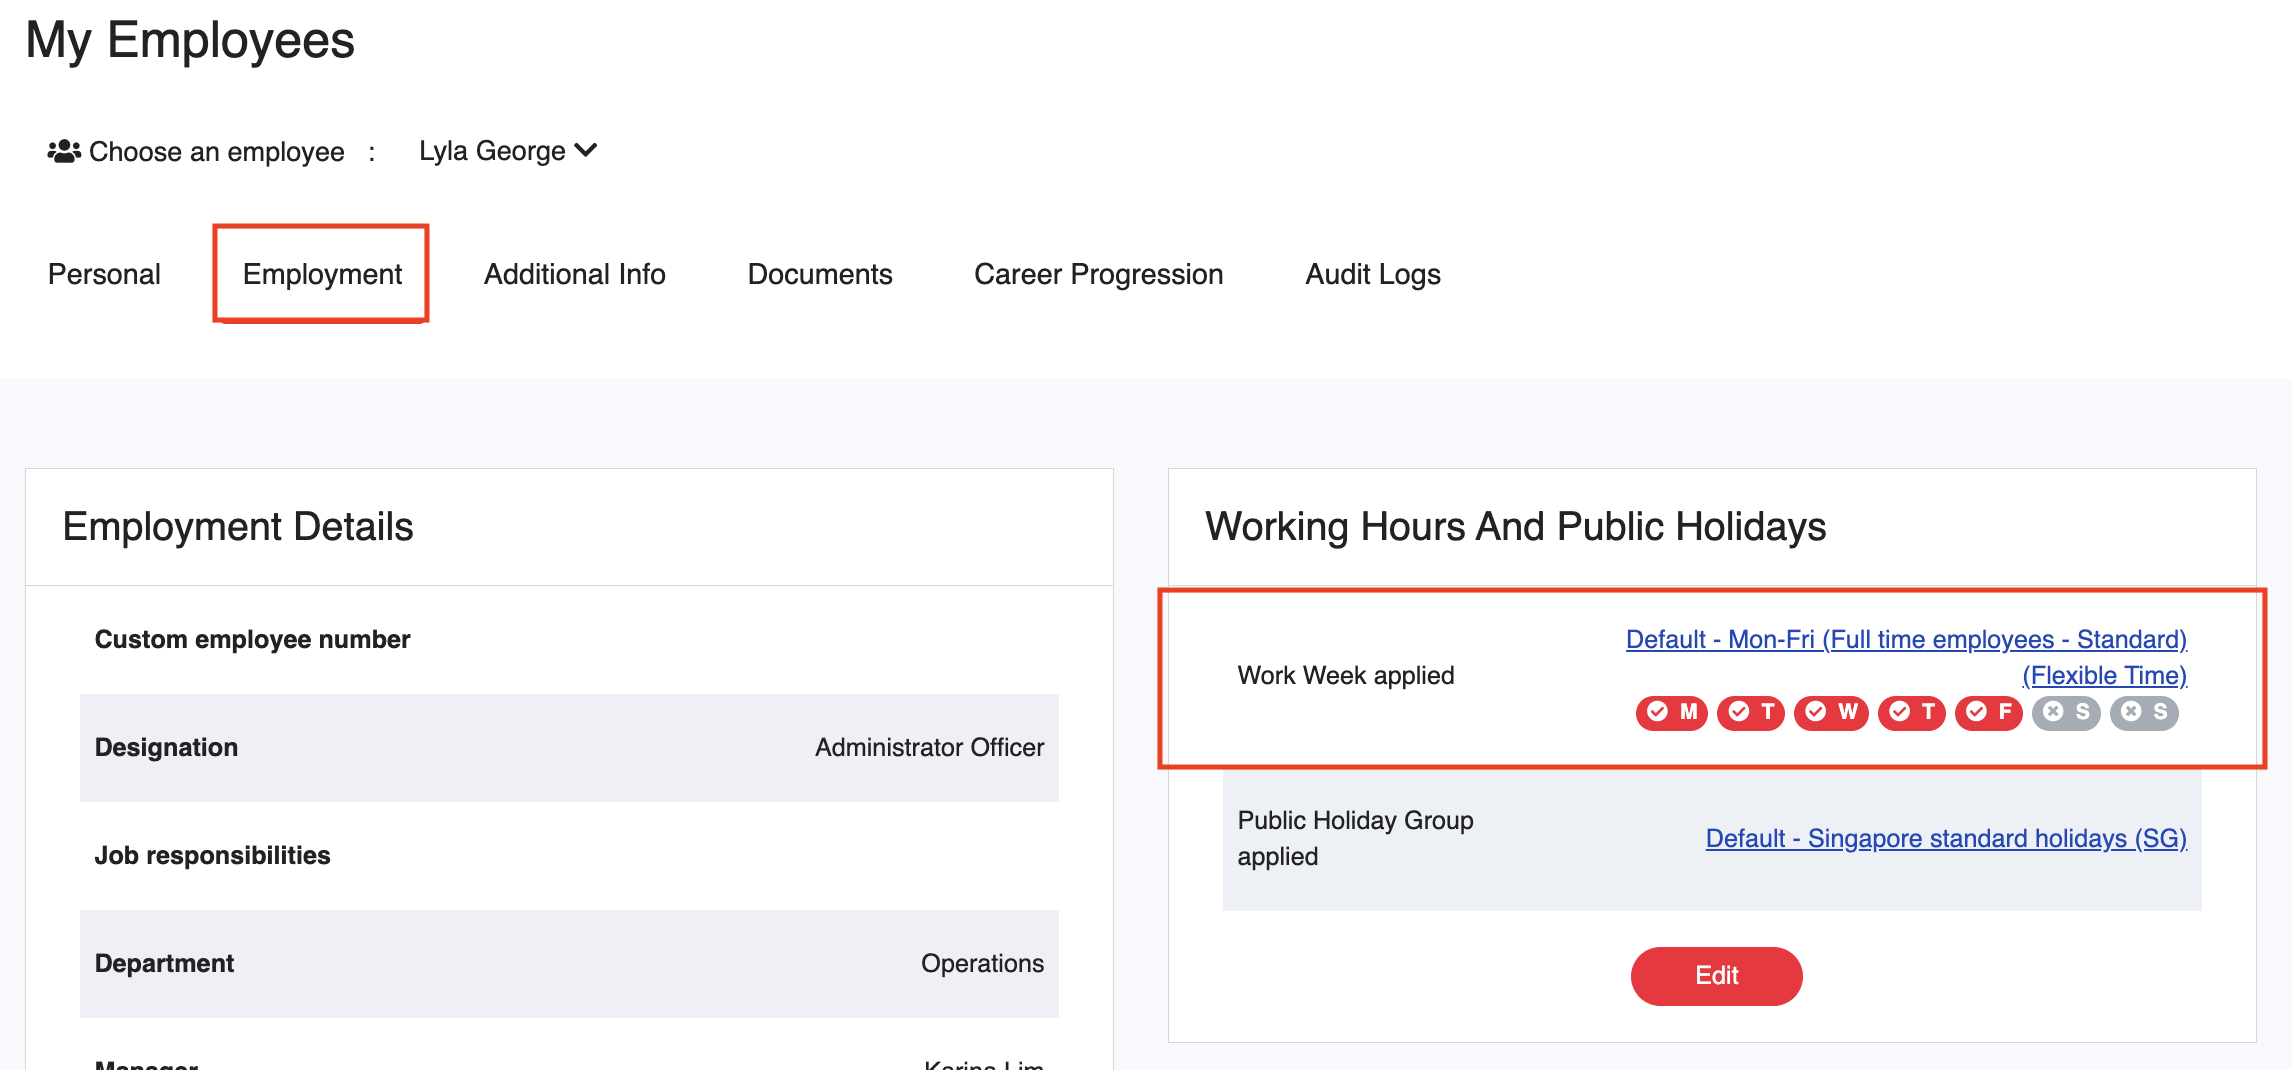Click the grey Sunday non-working badge
2292x1070 pixels.
tap(2144, 712)
